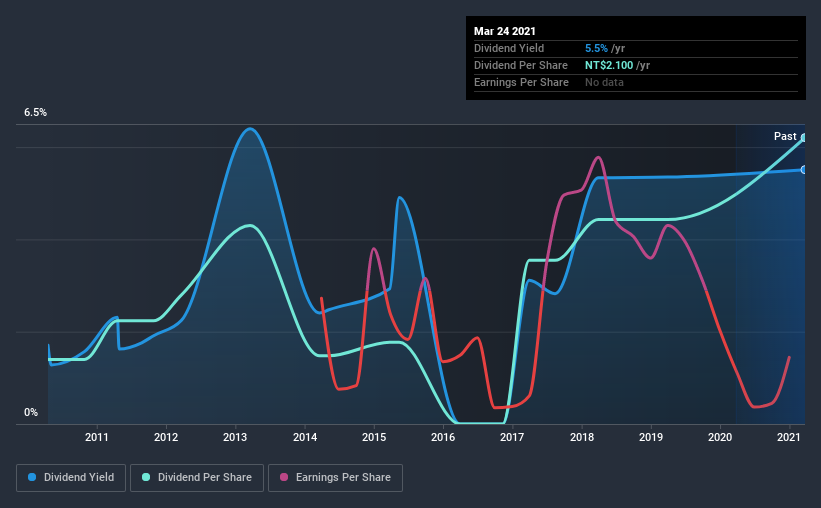This screenshot has width=821, height=508.
Task: Click the tooltip Dividend Yield row label
Action: click(x=509, y=48)
